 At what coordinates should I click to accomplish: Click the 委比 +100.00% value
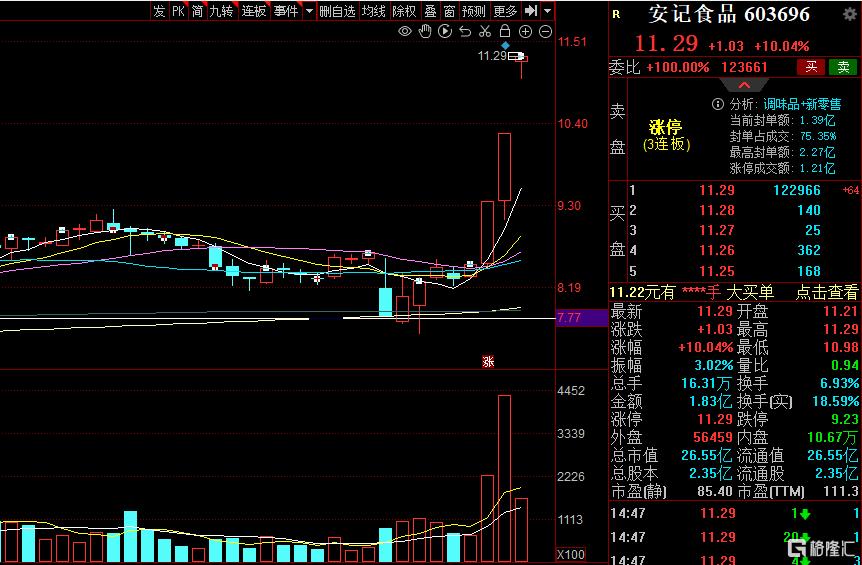click(x=677, y=67)
